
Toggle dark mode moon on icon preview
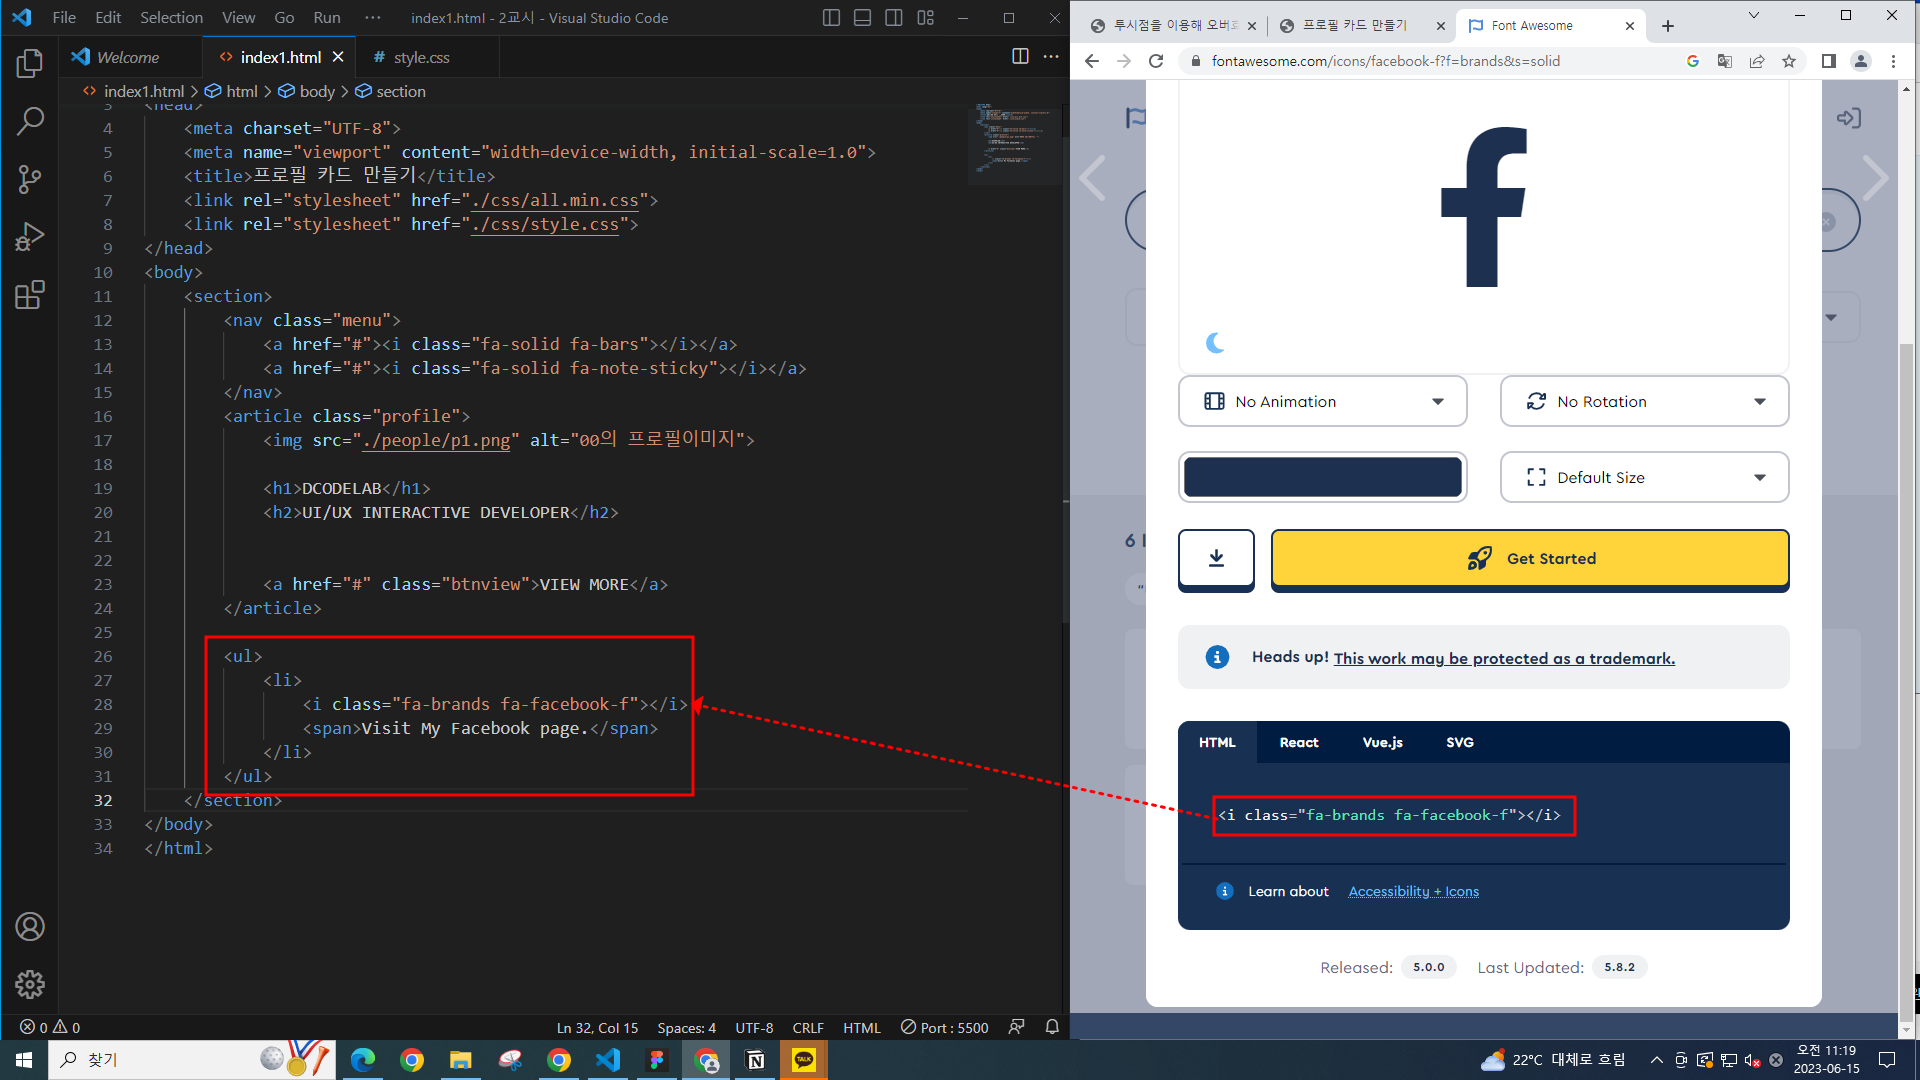[1216, 343]
